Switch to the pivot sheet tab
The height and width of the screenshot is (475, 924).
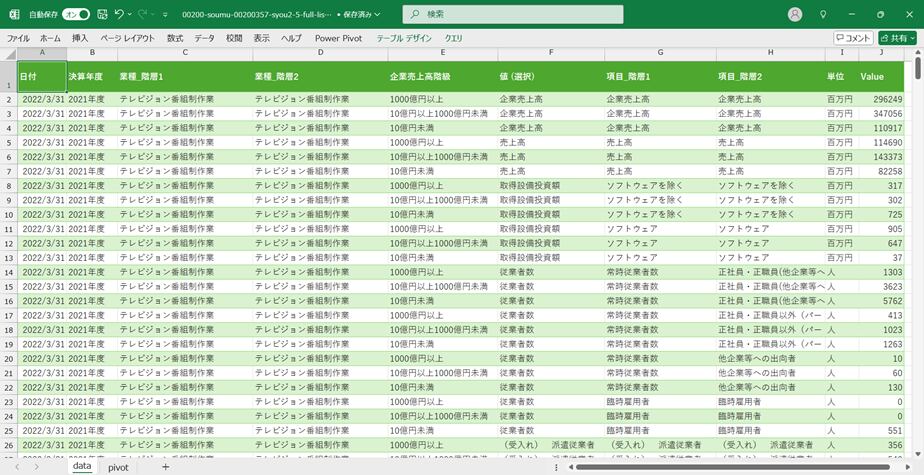pos(118,467)
